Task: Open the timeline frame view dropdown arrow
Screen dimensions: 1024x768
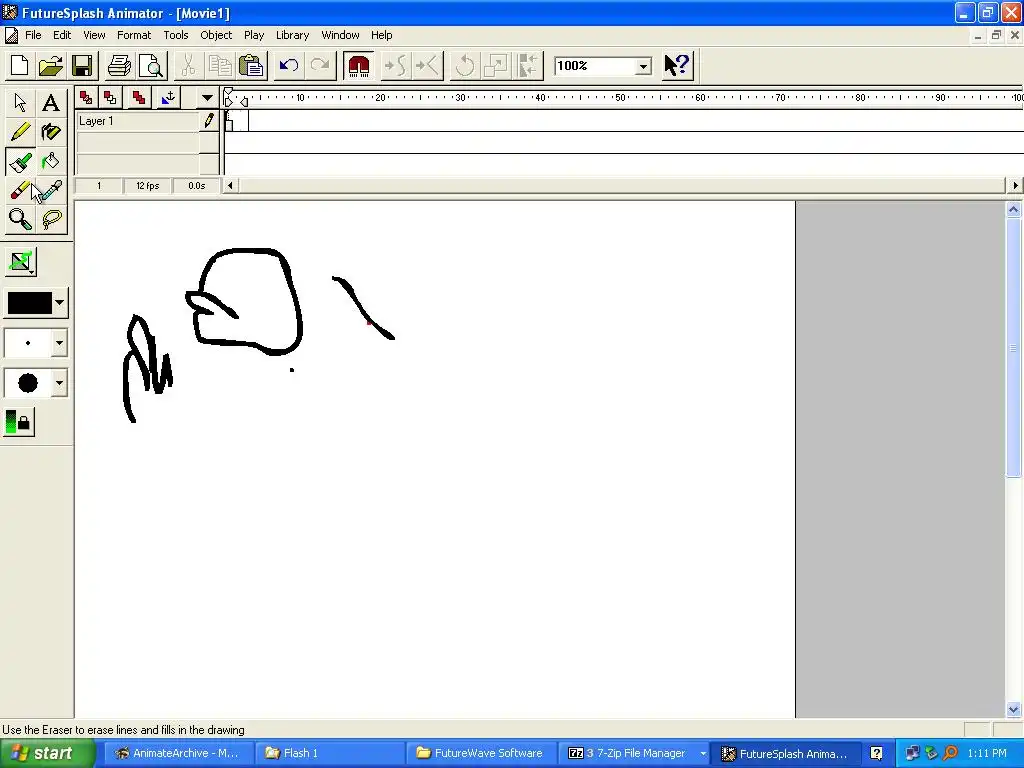Action: (207, 98)
